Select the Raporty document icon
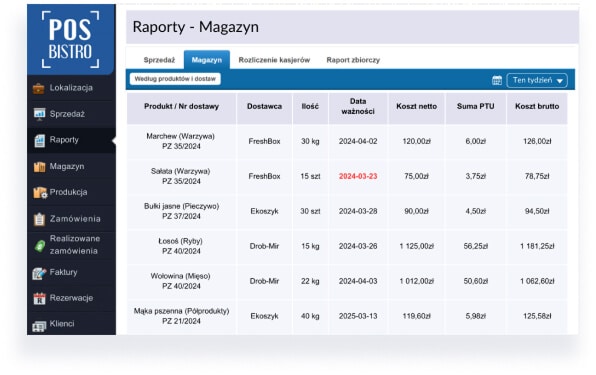Image resolution: width=596 pixels, height=375 pixels. 39,140
